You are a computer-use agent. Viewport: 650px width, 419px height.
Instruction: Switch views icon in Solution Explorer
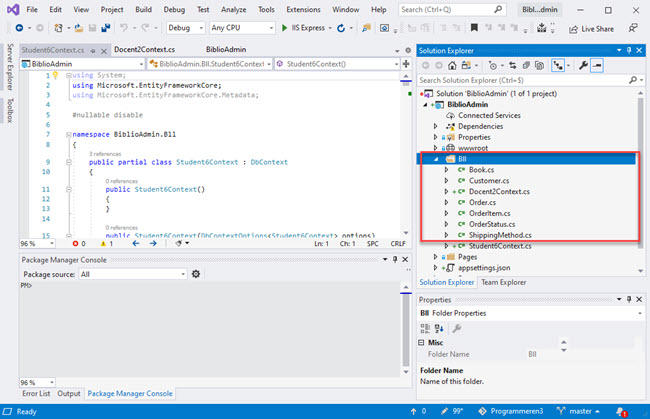[x=466, y=65]
